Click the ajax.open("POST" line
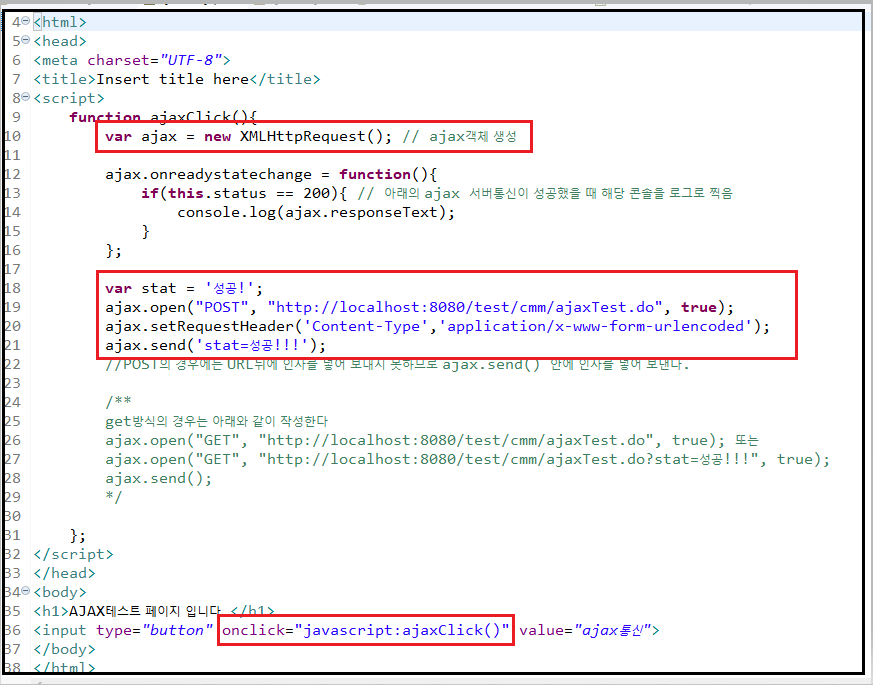 click(420, 307)
